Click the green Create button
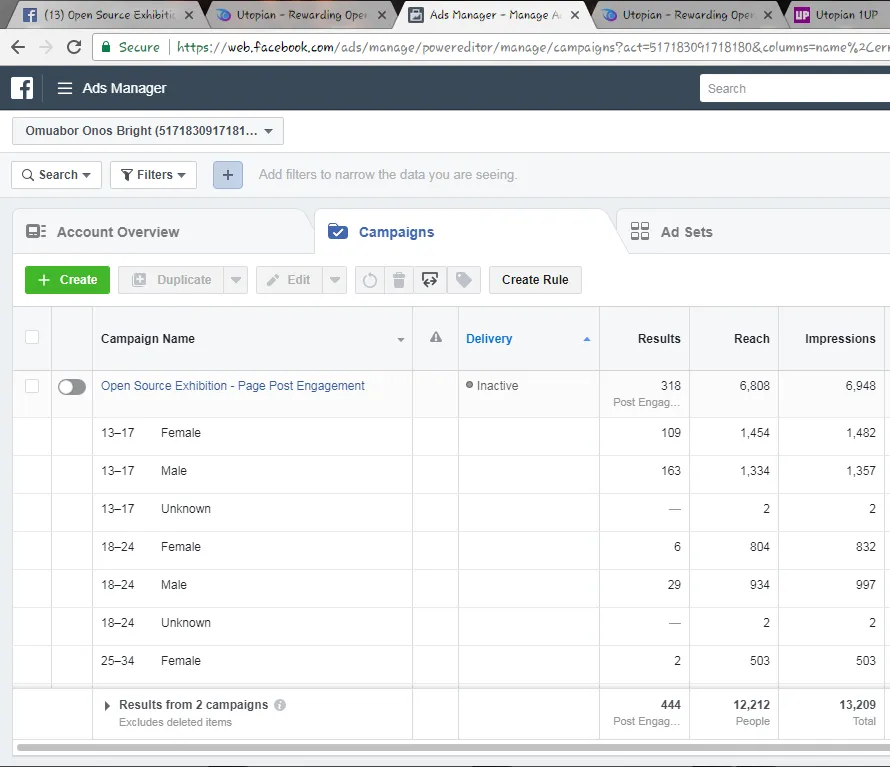This screenshot has height=767, width=890. [68, 280]
